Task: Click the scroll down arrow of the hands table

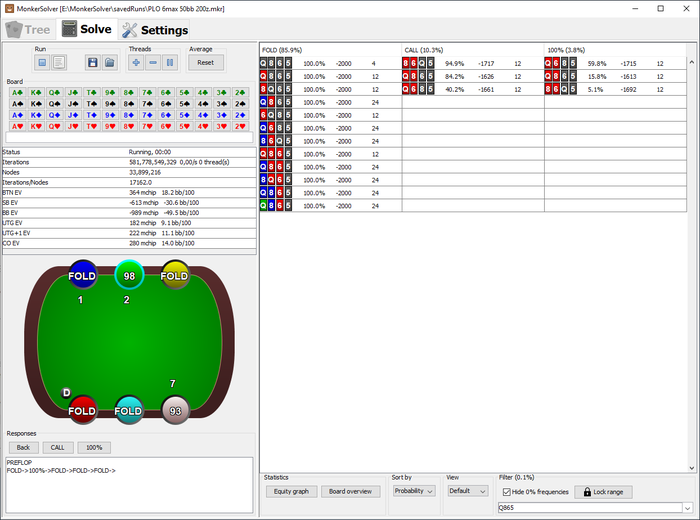Action: click(692, 468)
